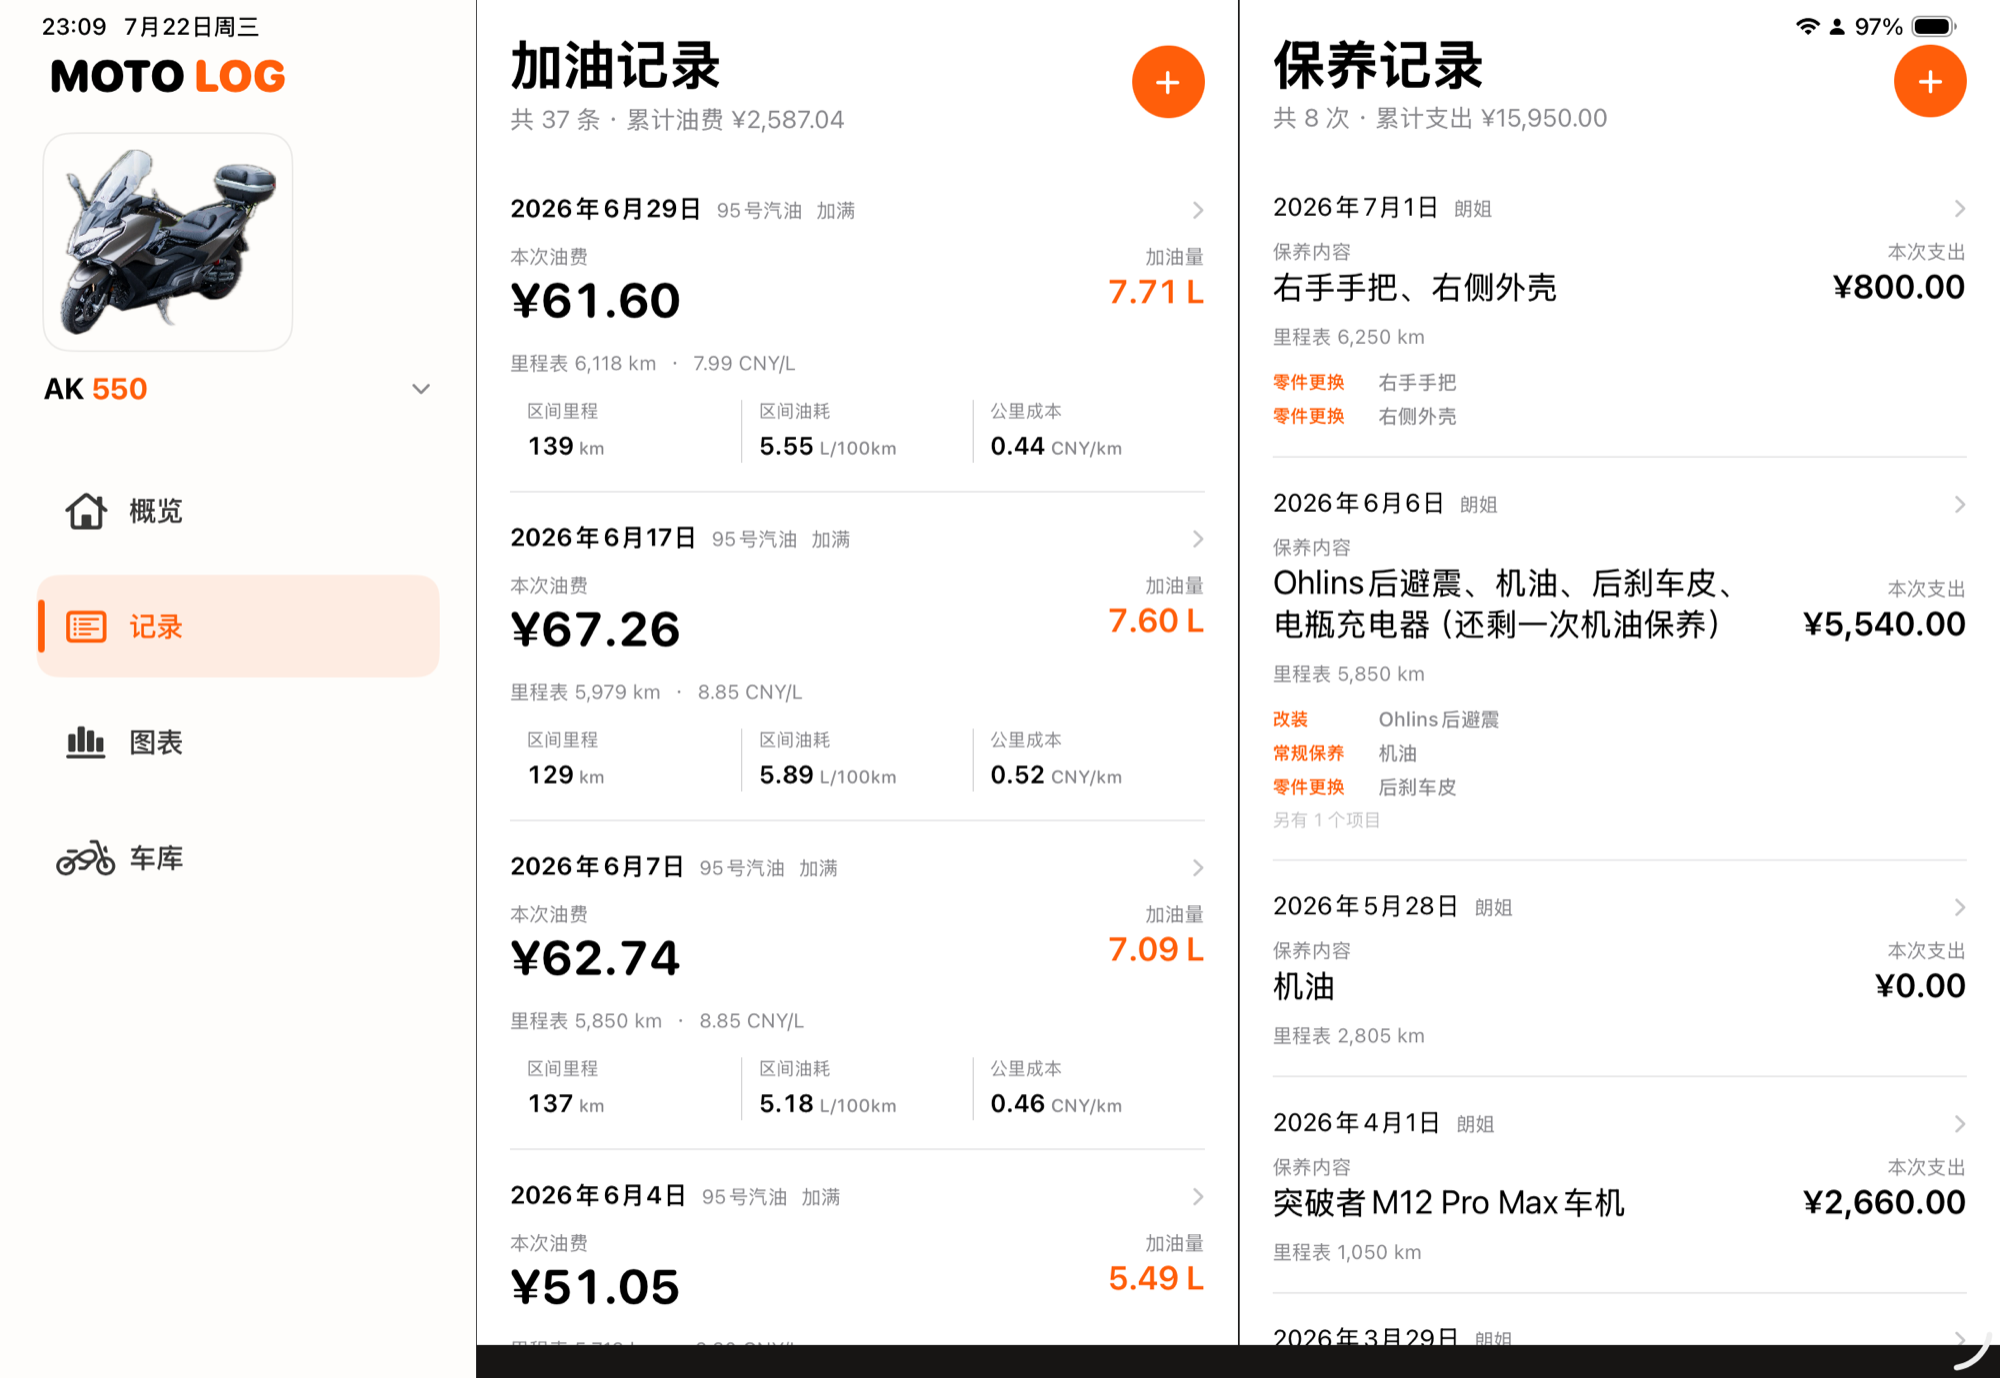Switch to the 记录 menu item
The height and width of the screenshot is (1378, 2000).
(238, 627)
